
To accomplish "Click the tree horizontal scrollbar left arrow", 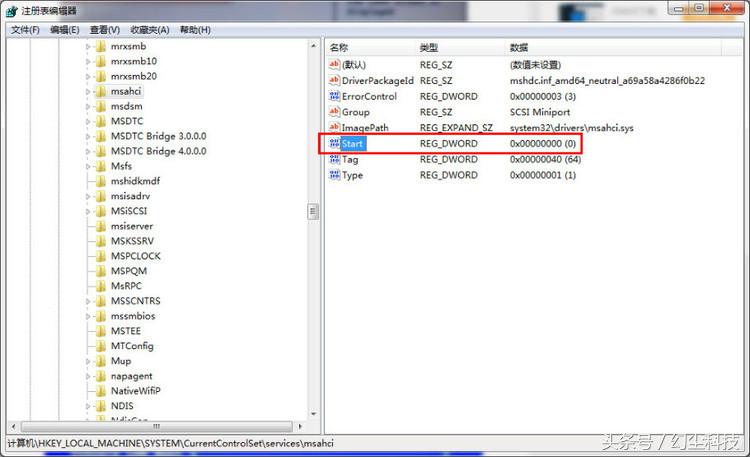I will coord(13,426).
